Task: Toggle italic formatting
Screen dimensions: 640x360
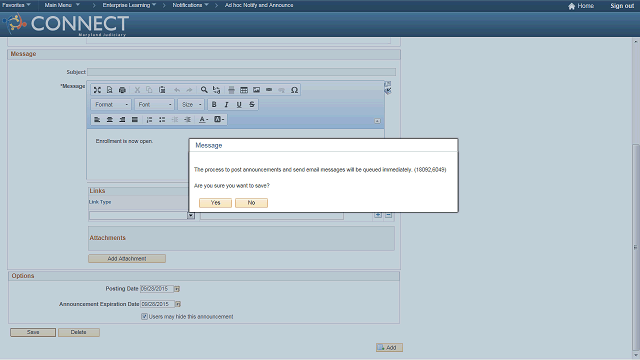Action: tap(227, 104)
